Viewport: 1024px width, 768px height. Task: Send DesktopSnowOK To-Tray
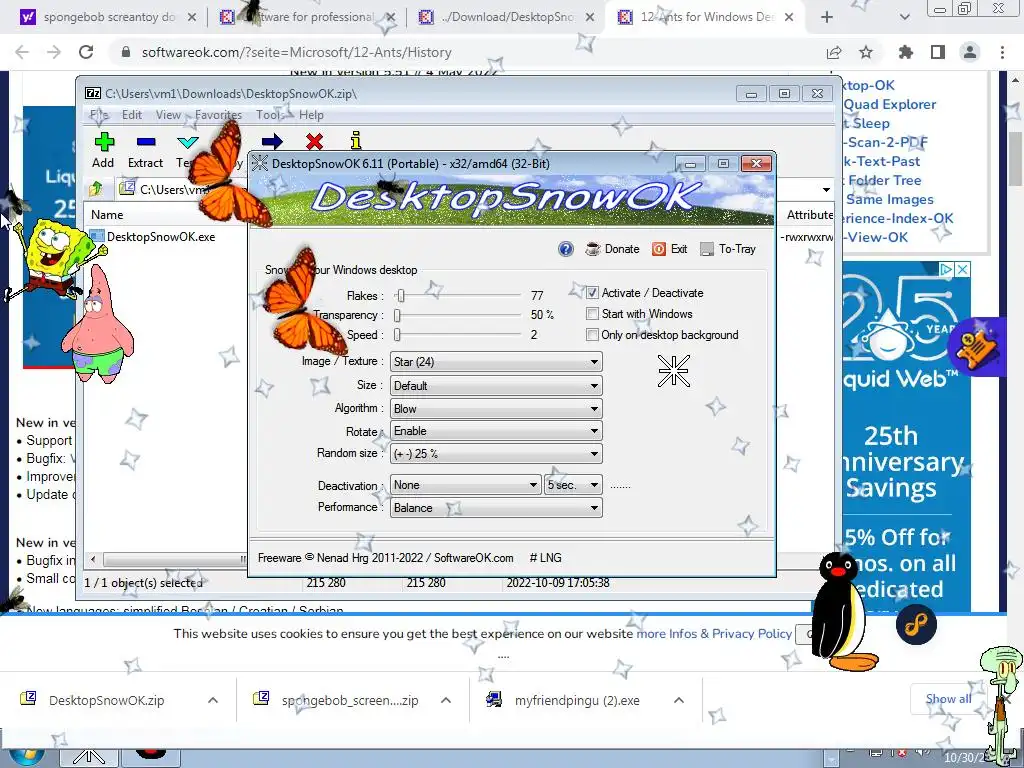click(x=728, y=249)
